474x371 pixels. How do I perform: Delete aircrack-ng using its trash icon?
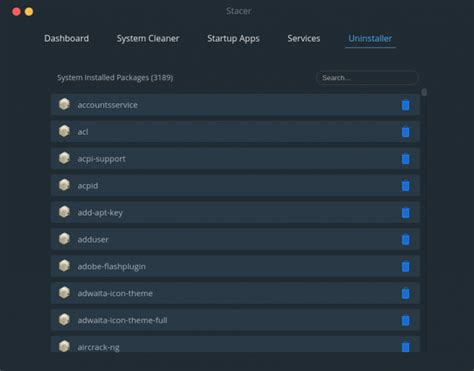tap(405, 347)
